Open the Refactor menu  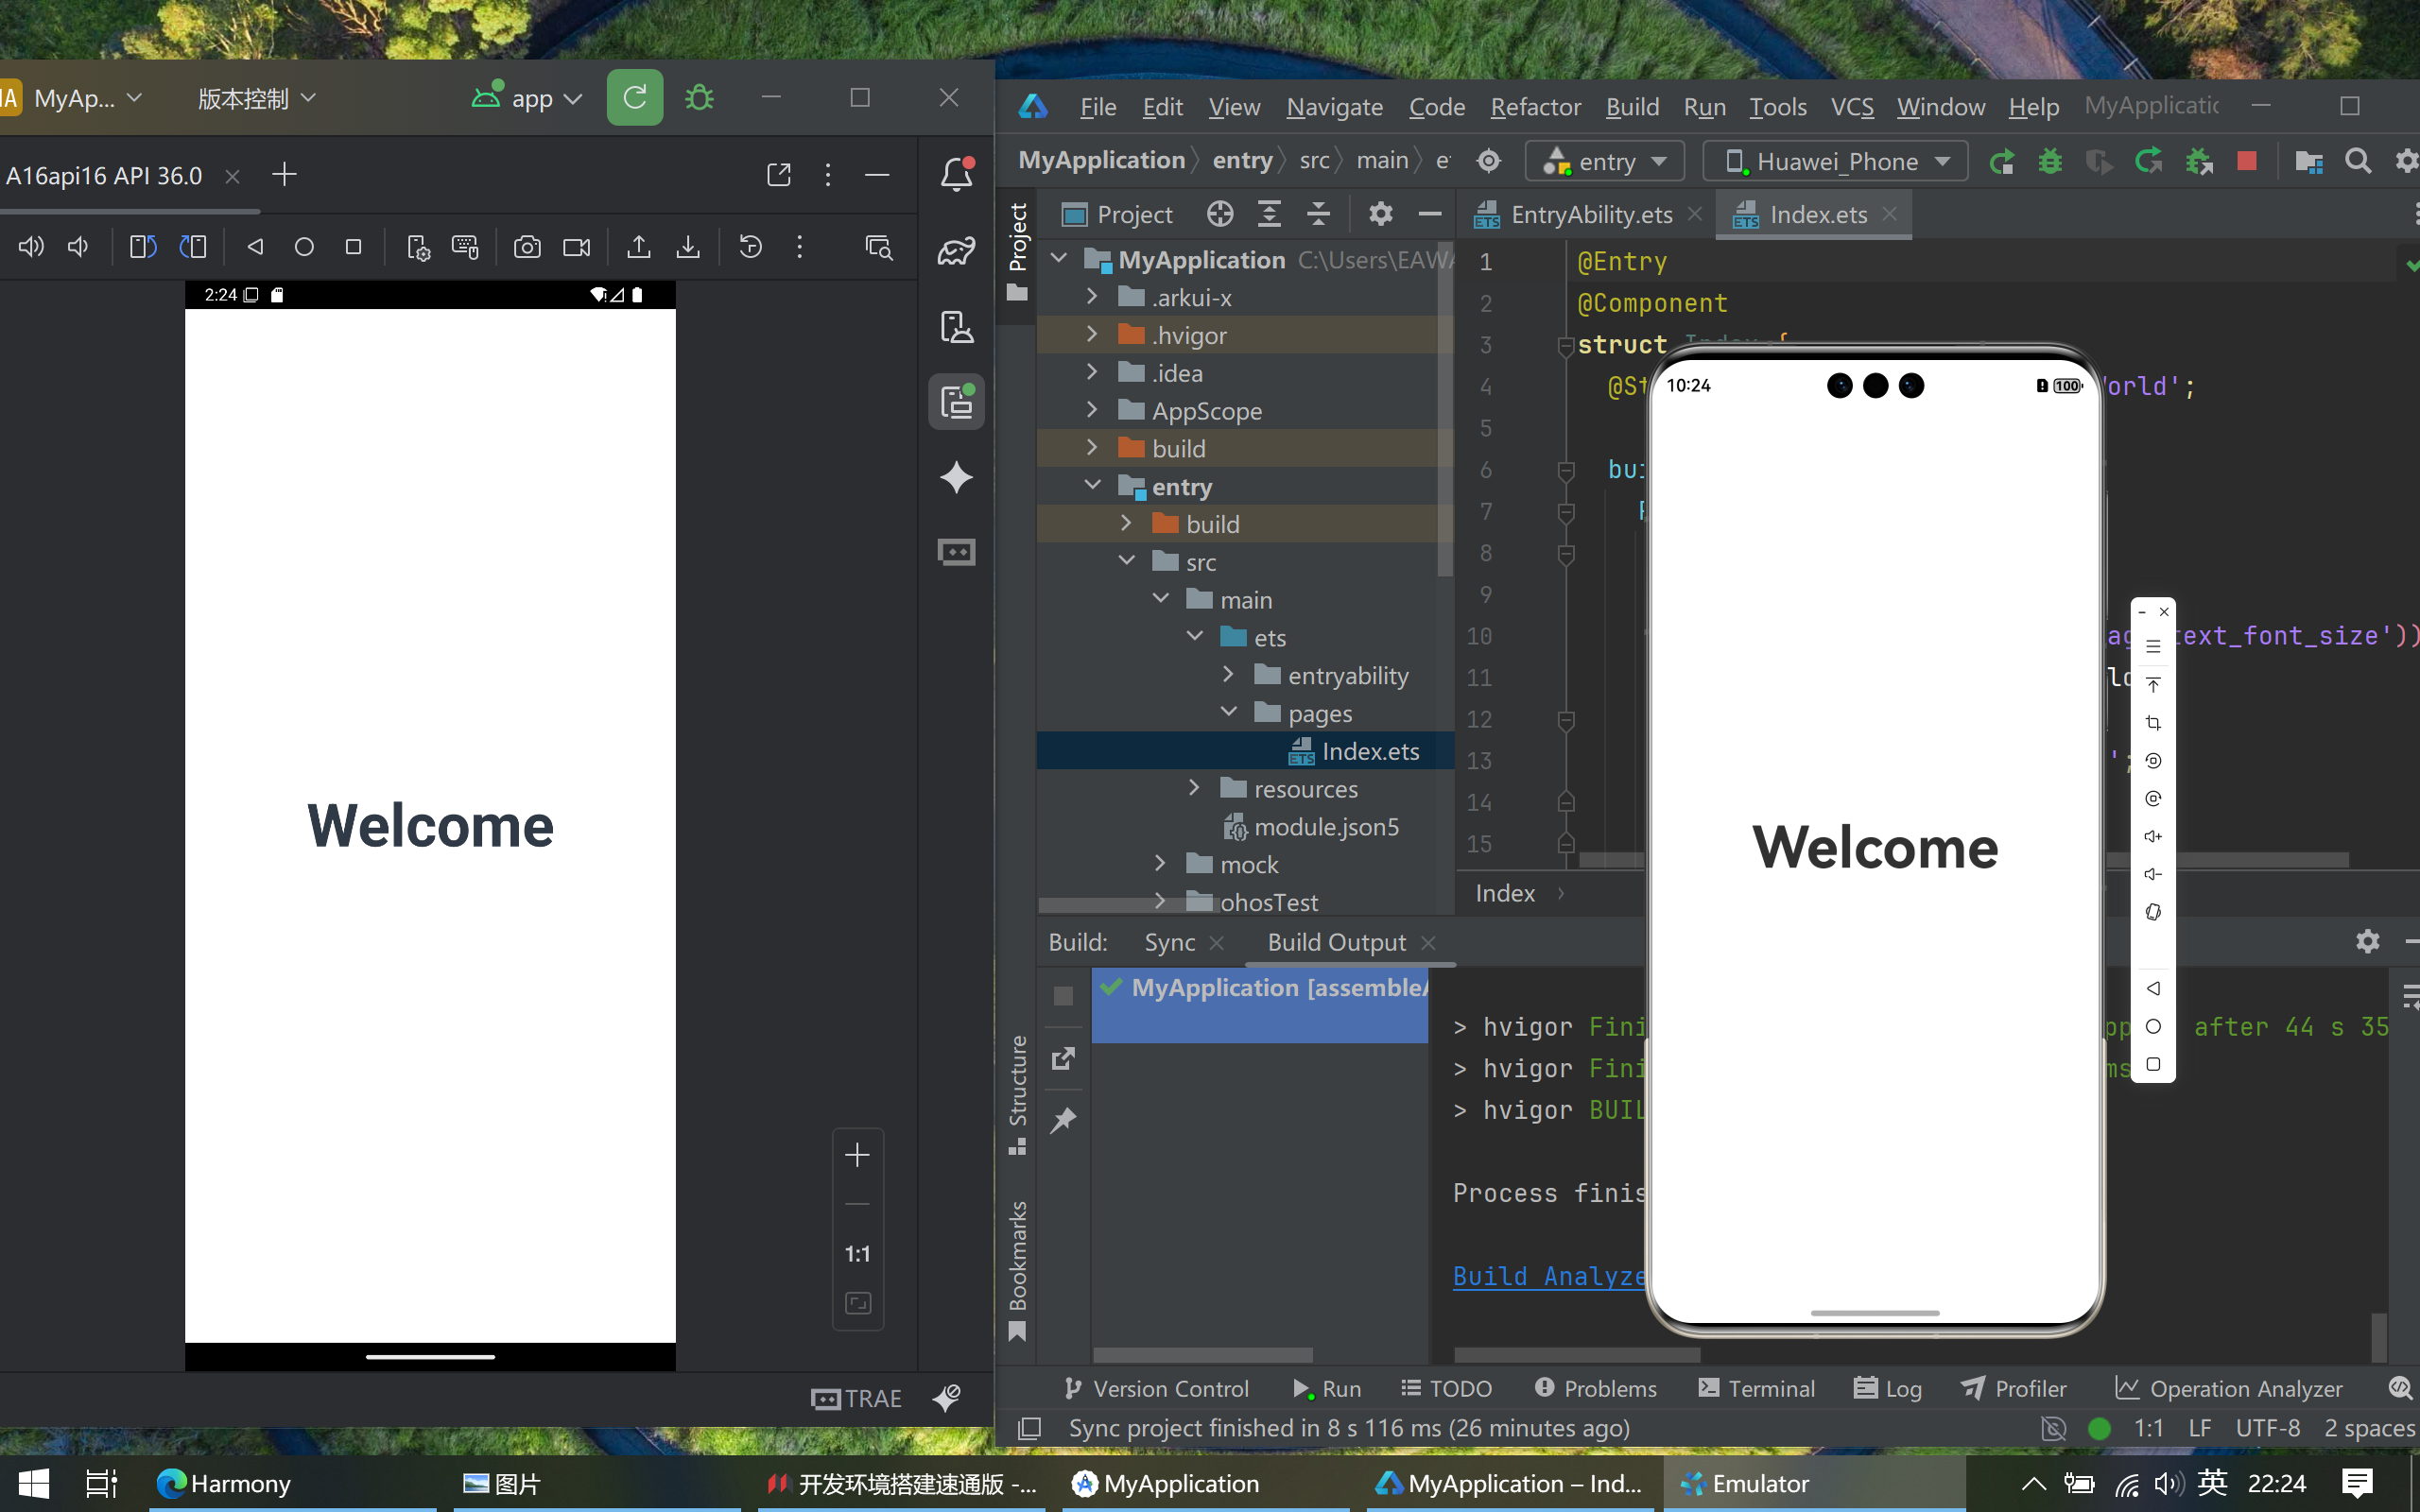(x=1535, y=106)
